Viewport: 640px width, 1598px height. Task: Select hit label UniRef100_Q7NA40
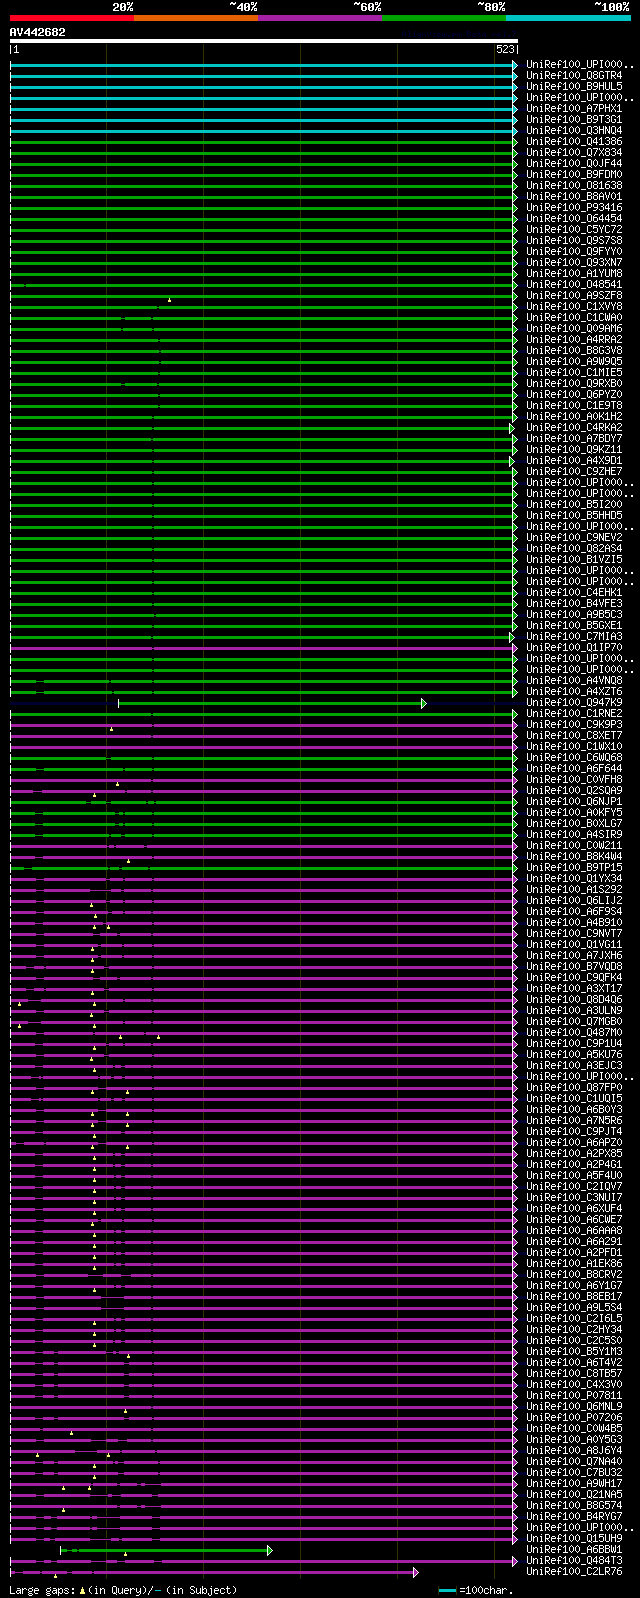tap(574, 1462)
